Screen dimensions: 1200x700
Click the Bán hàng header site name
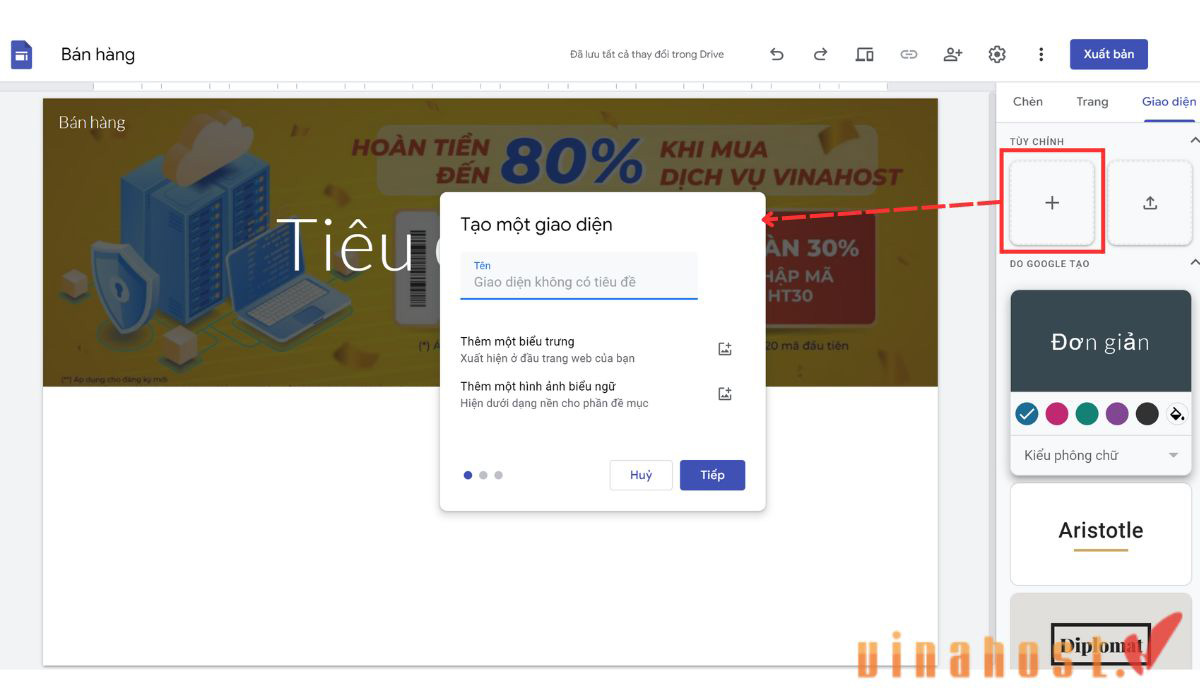point(92,122)
